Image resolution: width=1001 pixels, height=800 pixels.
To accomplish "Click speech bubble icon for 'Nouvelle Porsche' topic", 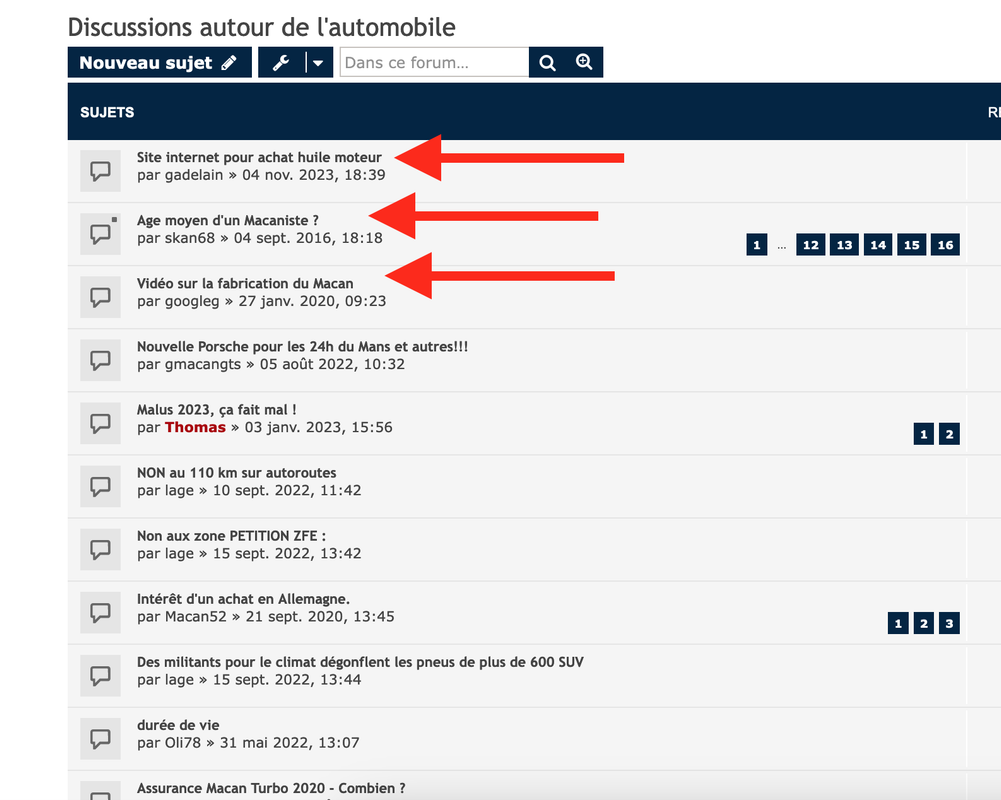I will pos(100,360).
